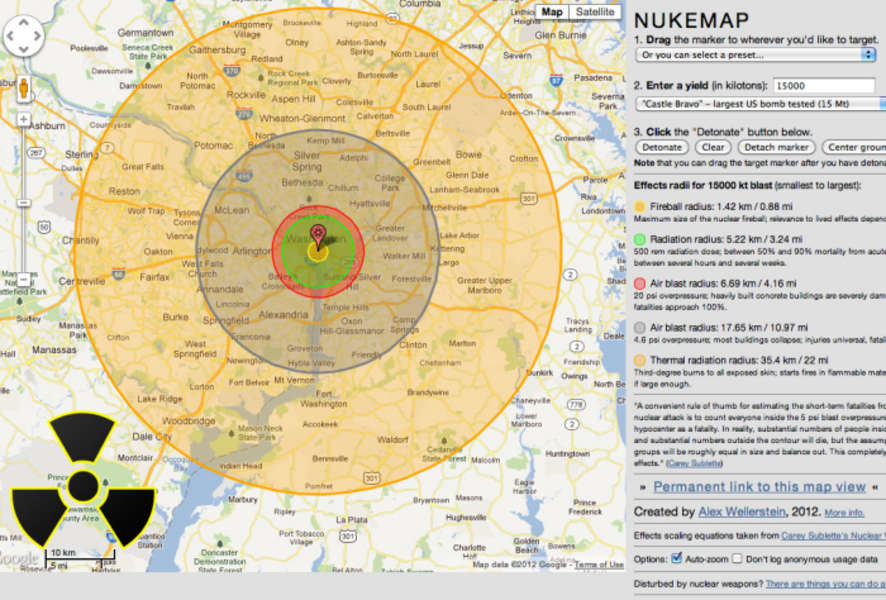The height and width of the screenshot is (600, 886).
Task: Click the gray air blast radius legend icon
Action: pyautogui.click(x=641, y=327)
